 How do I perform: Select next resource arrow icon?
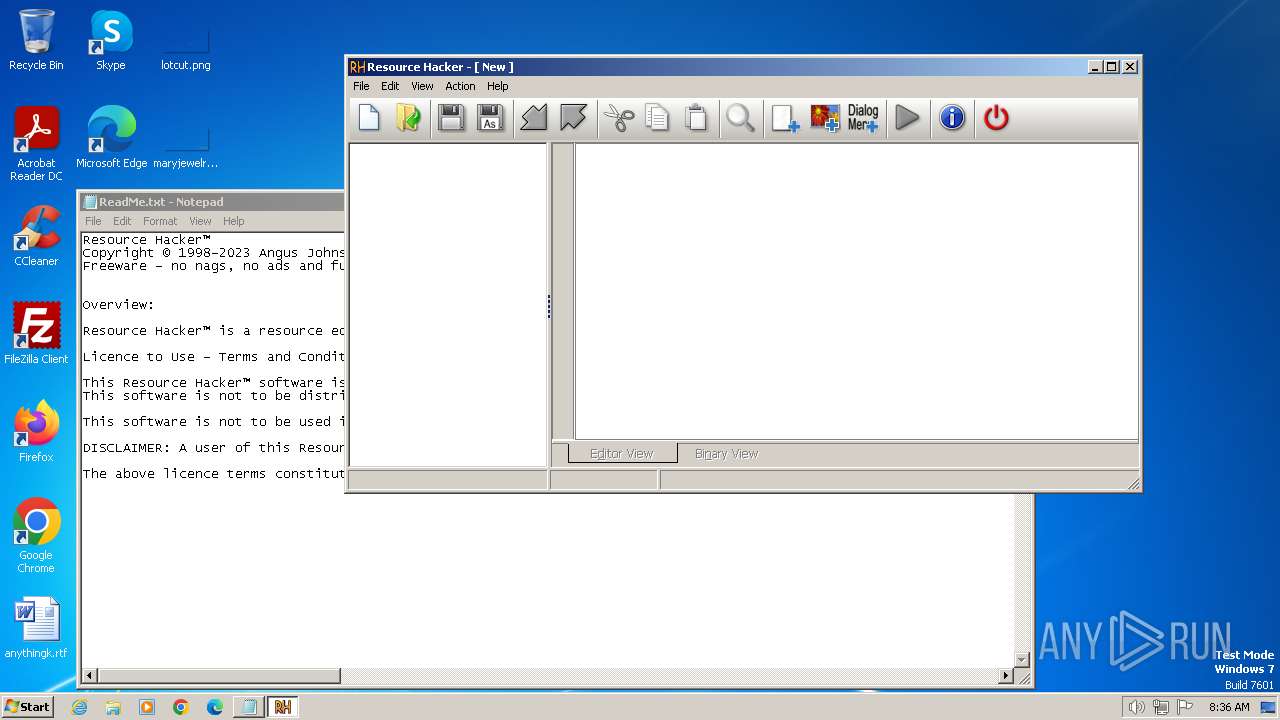(573, 118)
